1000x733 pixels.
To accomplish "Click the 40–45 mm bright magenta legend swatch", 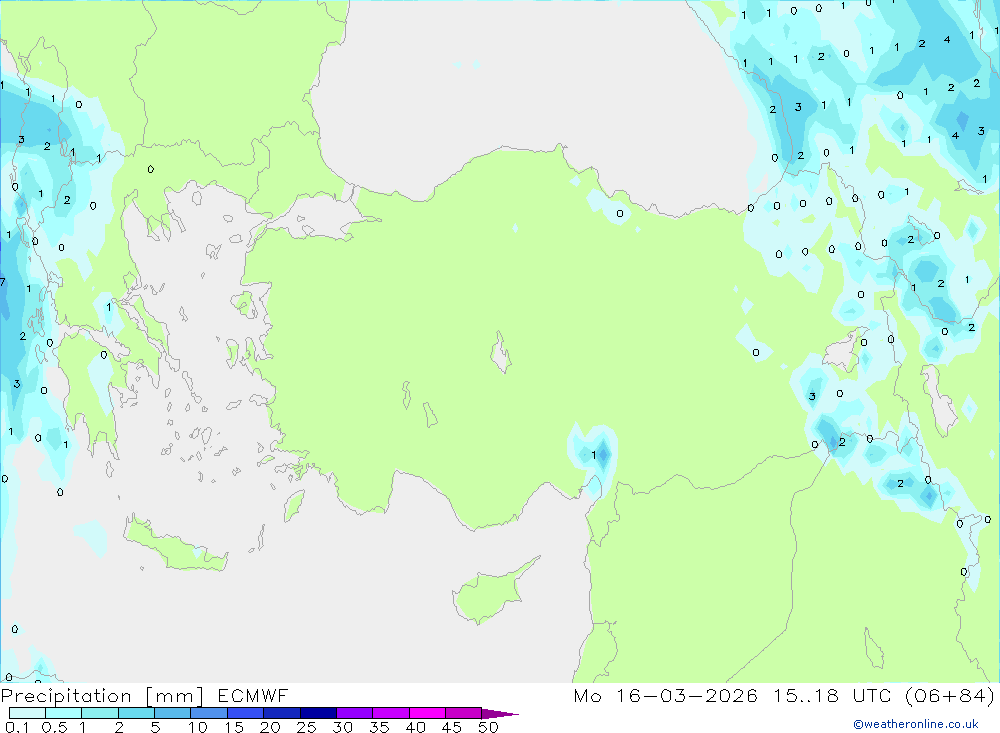I will 427,713.
